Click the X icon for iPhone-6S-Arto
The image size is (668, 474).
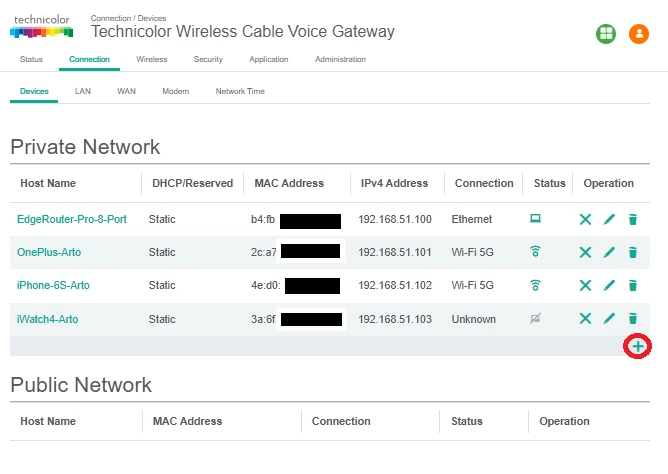coord(585,285)
